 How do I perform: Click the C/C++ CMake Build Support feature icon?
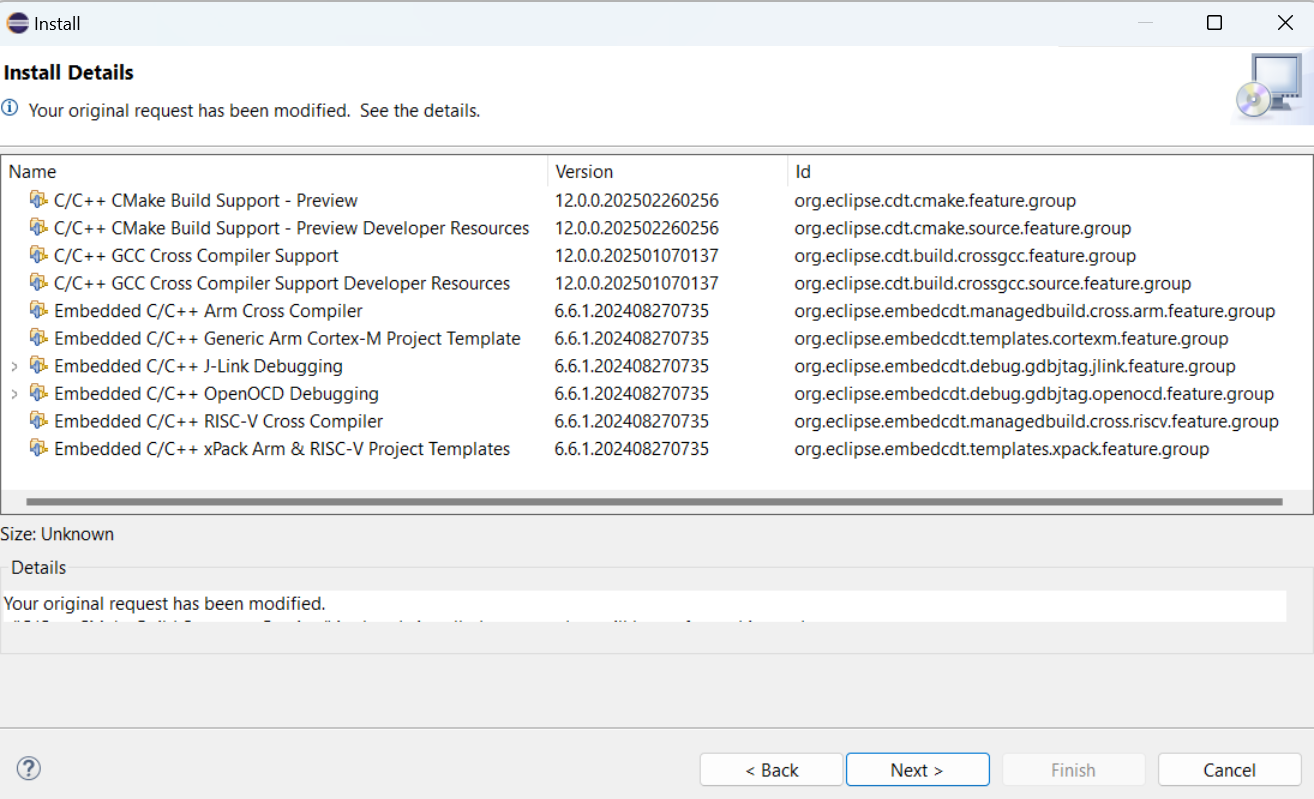point(40,200)
